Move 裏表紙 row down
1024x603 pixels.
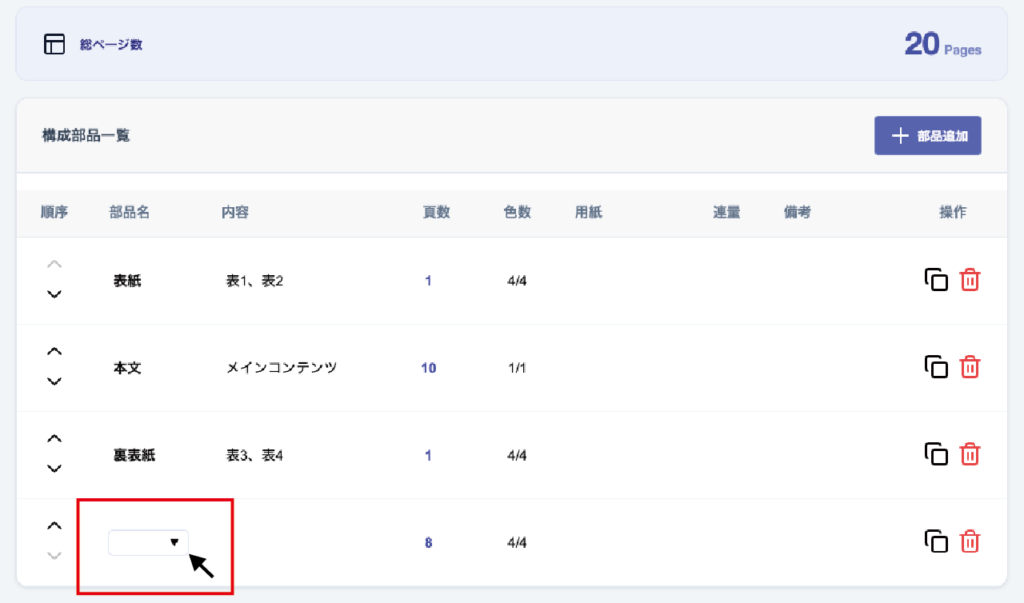click(x=55, y=468)
